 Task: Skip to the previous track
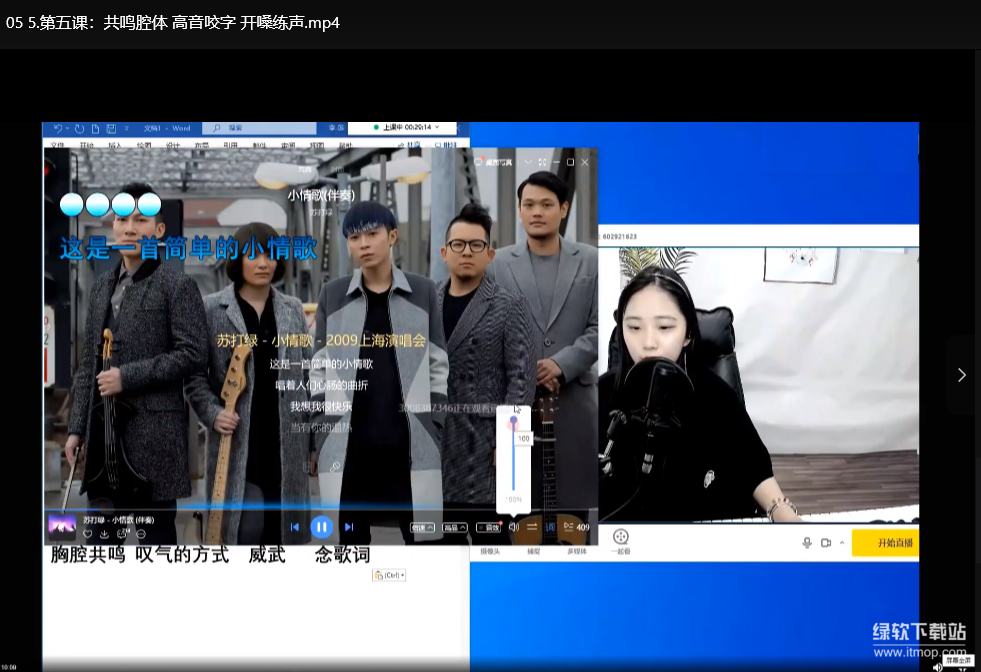pos(295,527)
